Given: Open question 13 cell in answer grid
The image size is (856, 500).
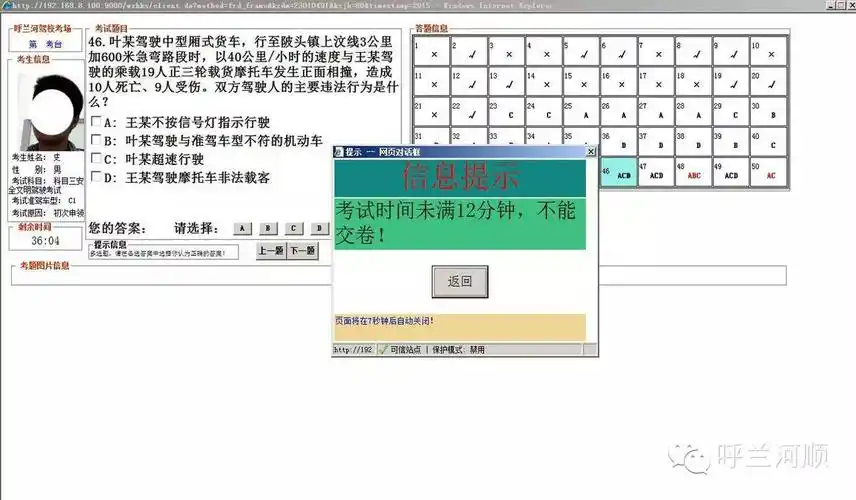Looking at the screenshot, I should pyautogui.click(x=506, y=81).
